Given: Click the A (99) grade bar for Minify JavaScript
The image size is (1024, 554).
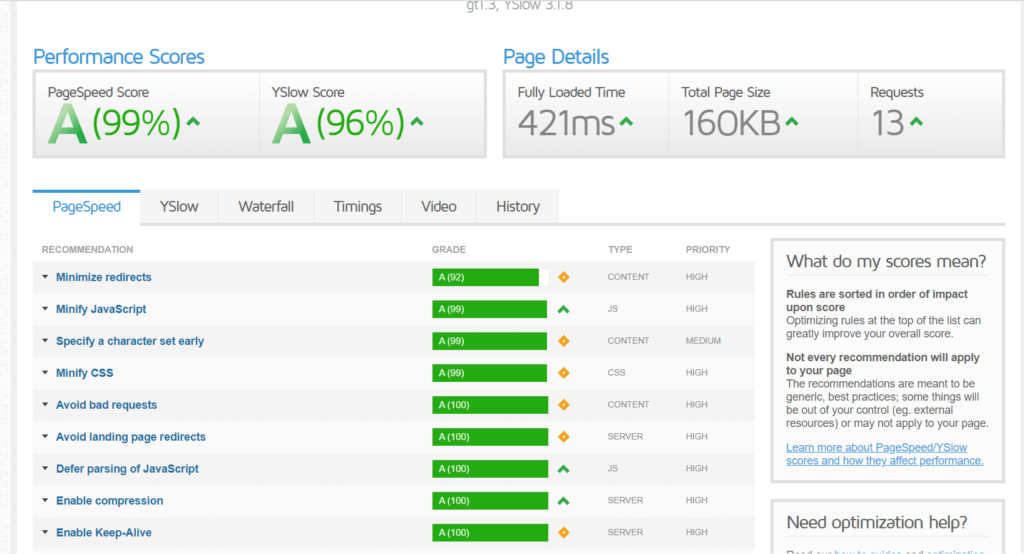Looking at the screenshot, I should pos(490,309).
